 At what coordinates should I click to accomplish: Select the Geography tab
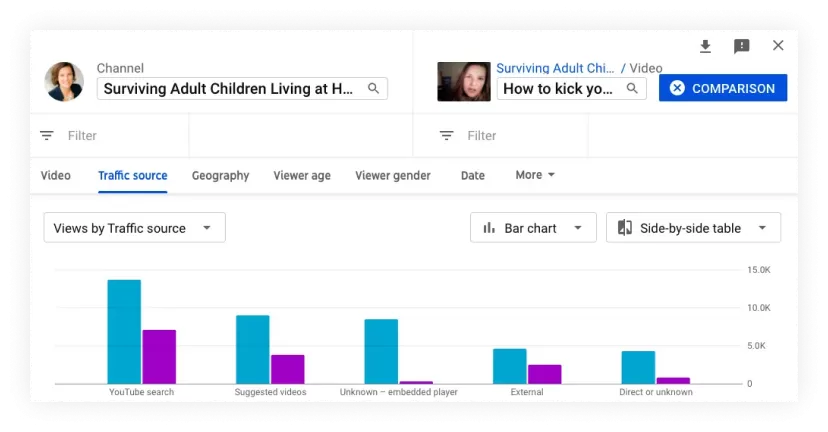[220, 175]
